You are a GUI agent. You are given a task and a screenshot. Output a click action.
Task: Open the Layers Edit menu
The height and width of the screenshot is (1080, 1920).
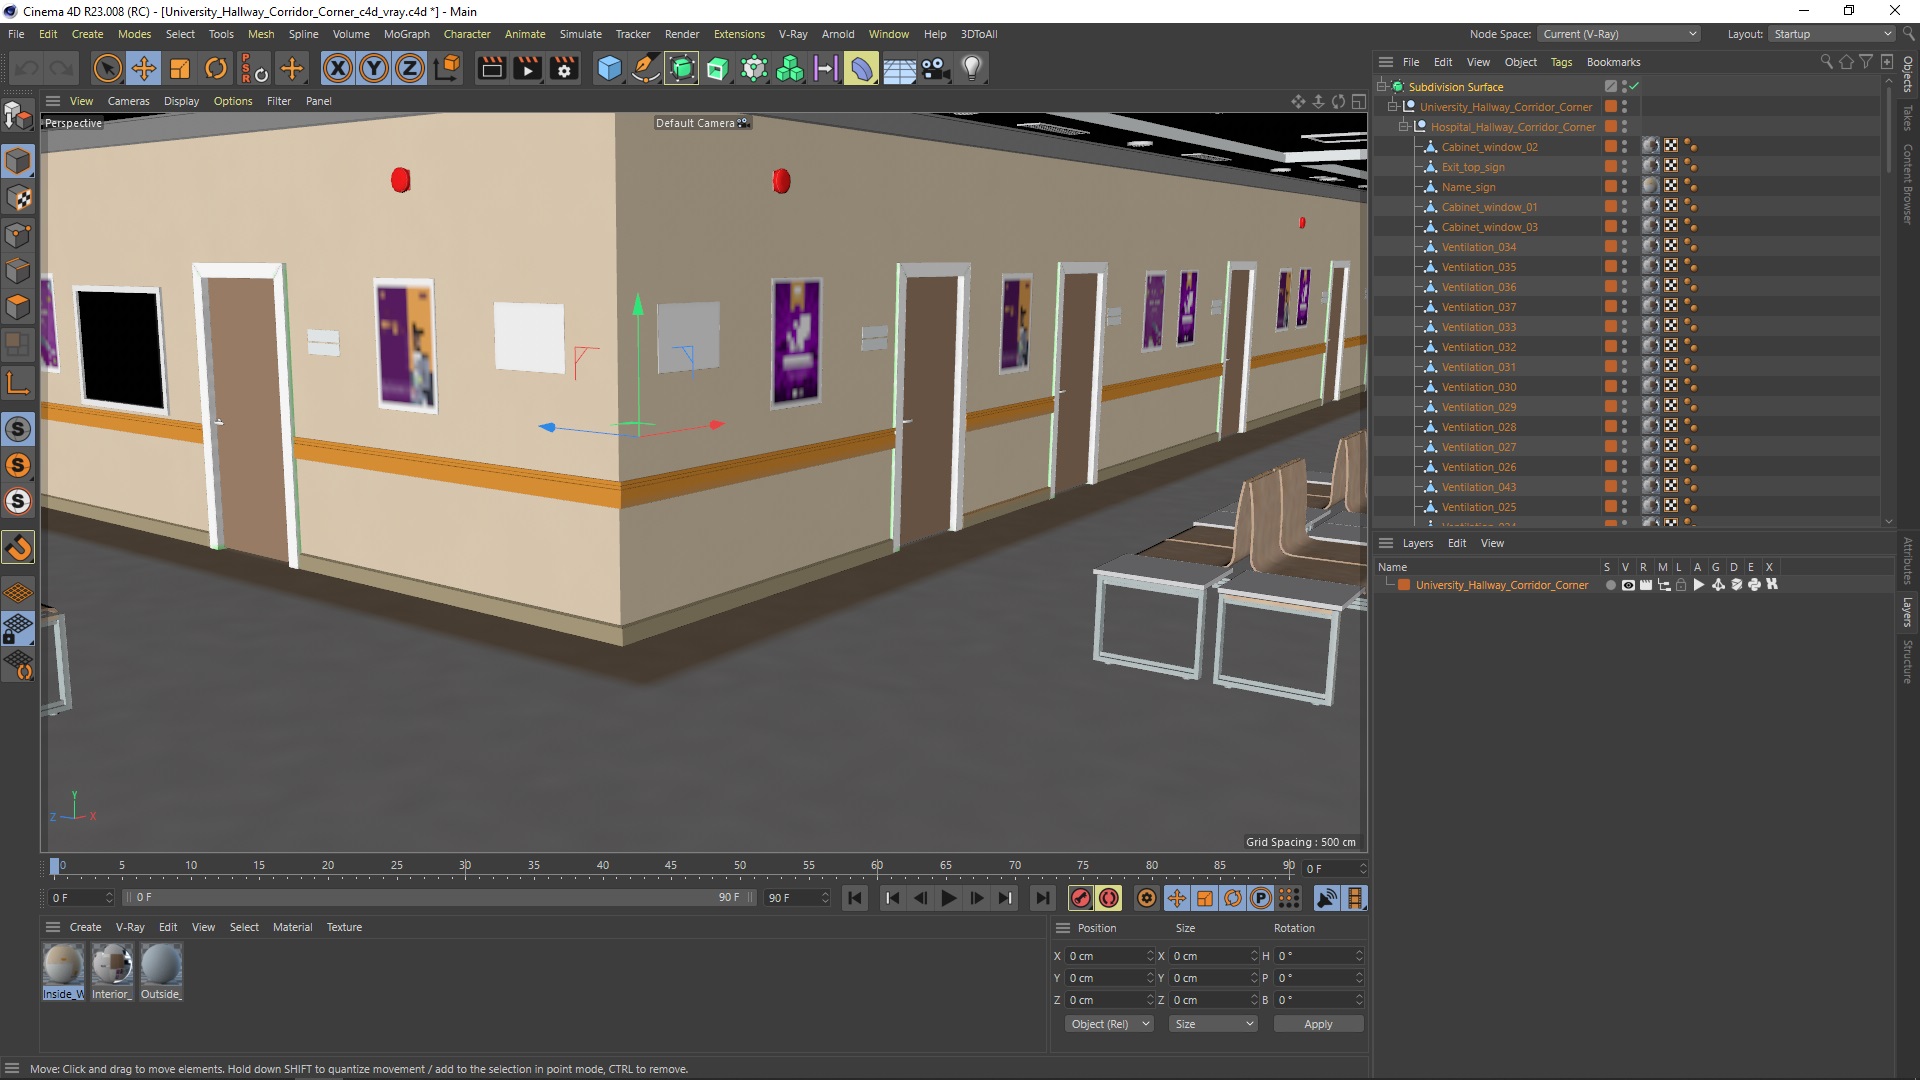[x=1457, y=543]
